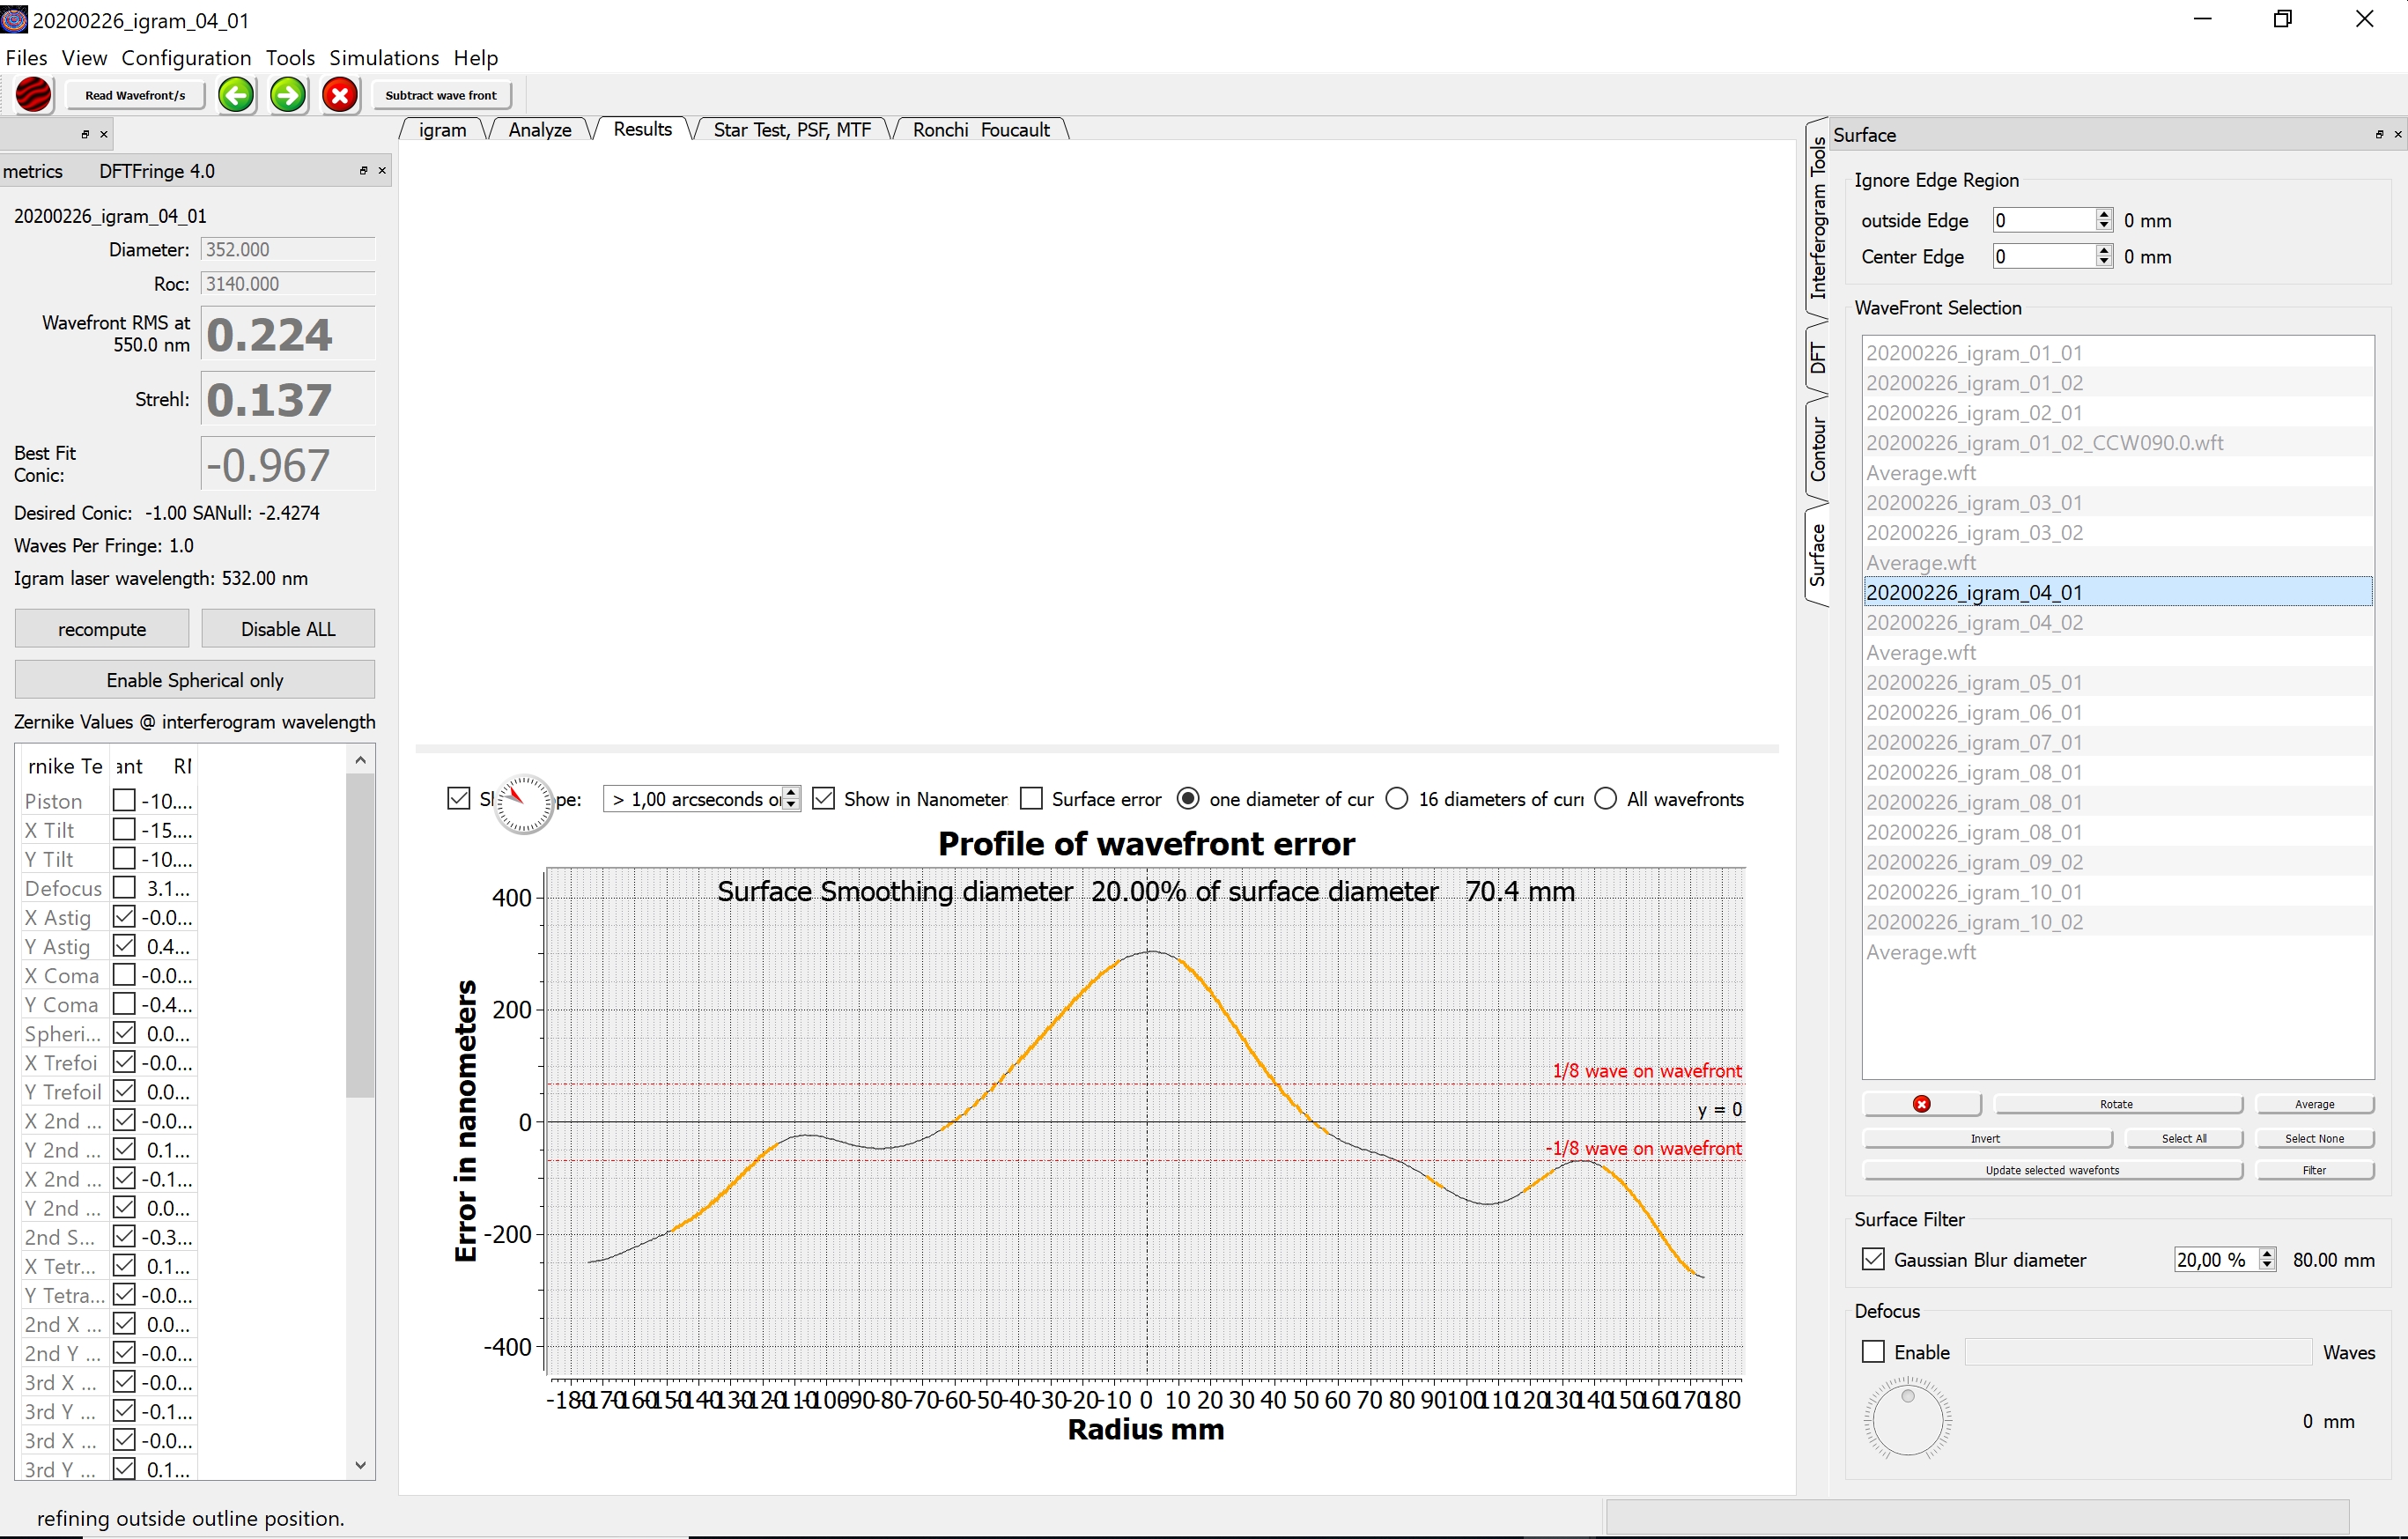The image size is (2408, 1539).
Task: Open the Simulations menu
Action: click(x=384, y=58)
